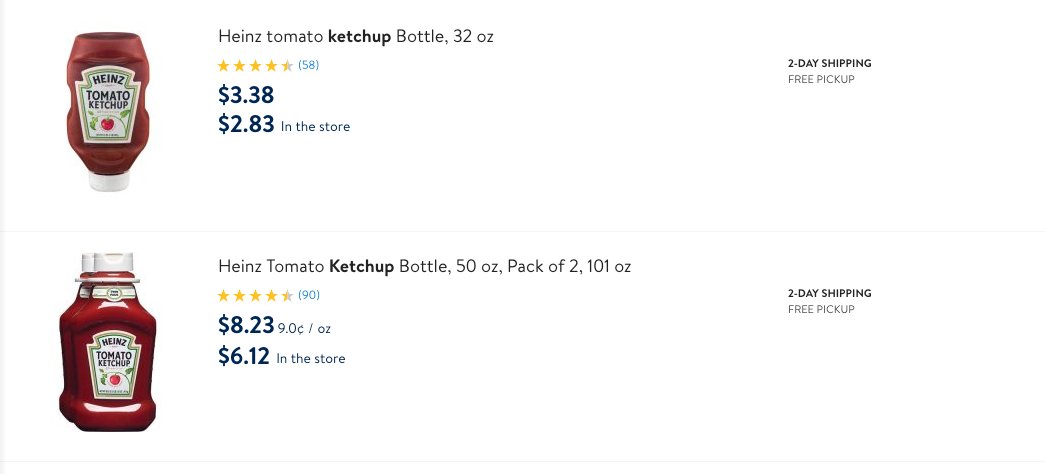This screenshot has height=474, width=1045.
Task: Open the (90) reviews count link
Action: tap(309, 295)
